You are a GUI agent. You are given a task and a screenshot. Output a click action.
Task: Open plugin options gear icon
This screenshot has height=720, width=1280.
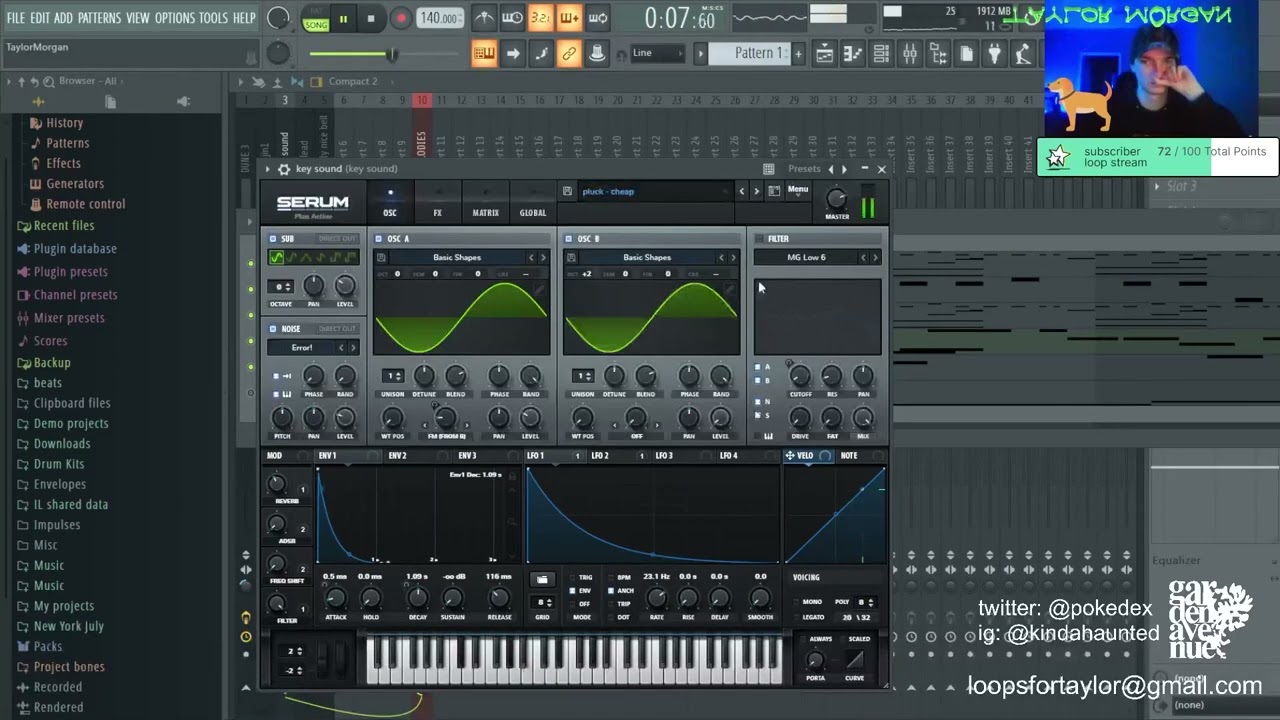(284, 169)
